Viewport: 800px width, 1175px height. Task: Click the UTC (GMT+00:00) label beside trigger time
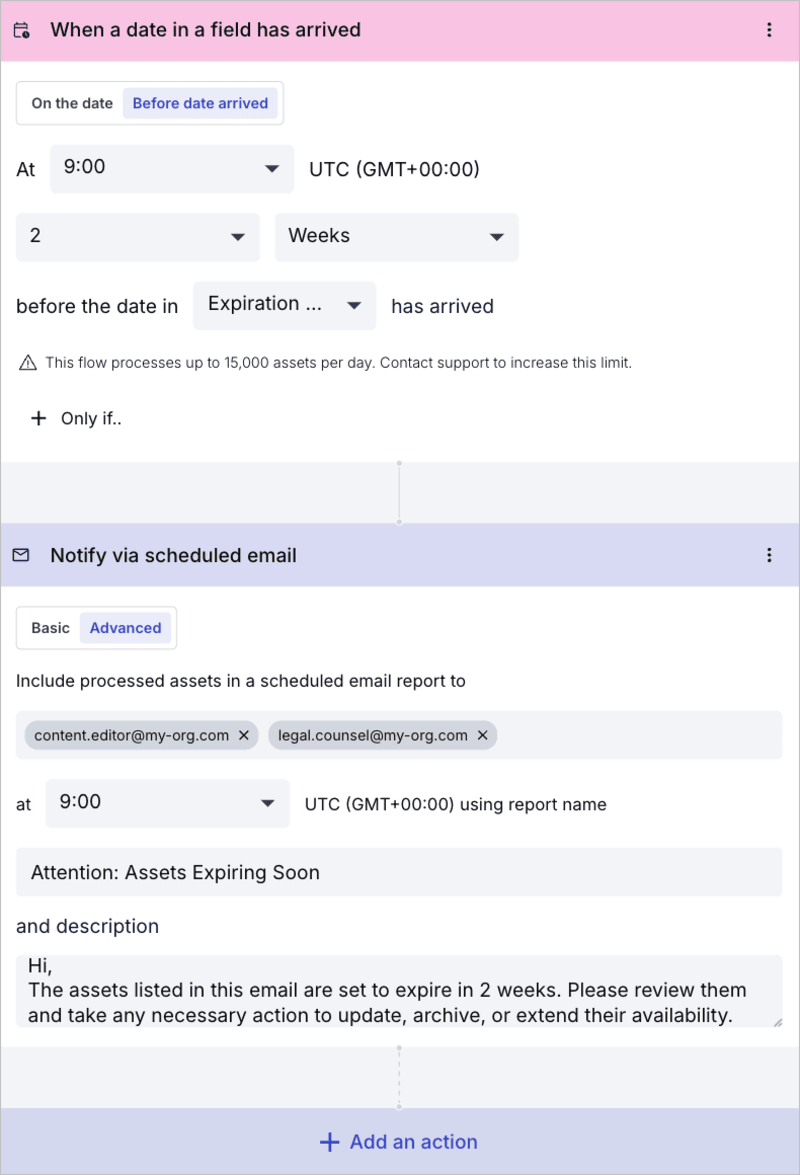(x=394, y=169)
